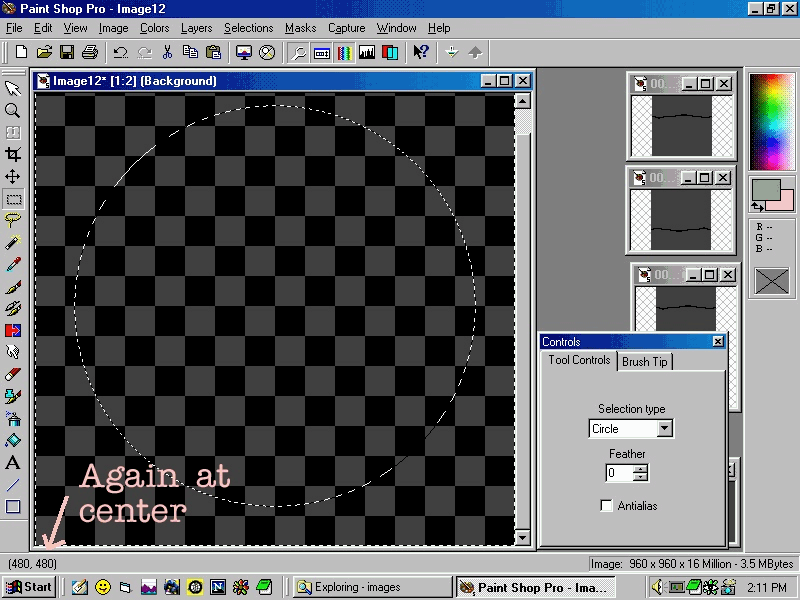The image size is (800, 600).
Task: Click the Cut scissors icon
Action: point(167,52)
